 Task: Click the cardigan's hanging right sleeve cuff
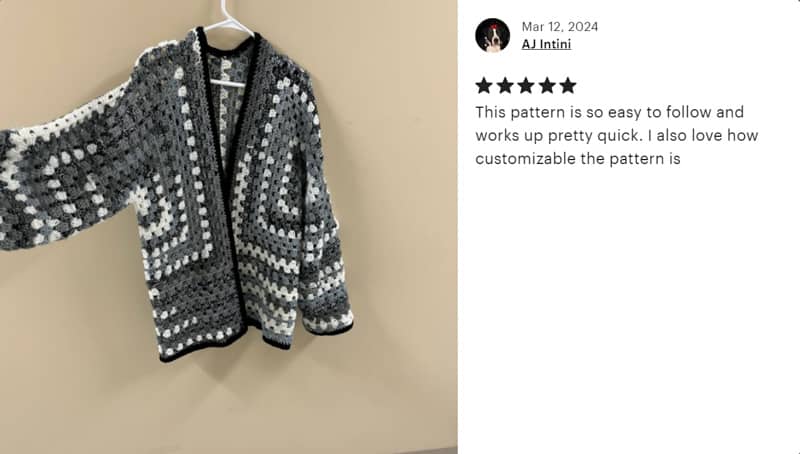click(327, 322)
